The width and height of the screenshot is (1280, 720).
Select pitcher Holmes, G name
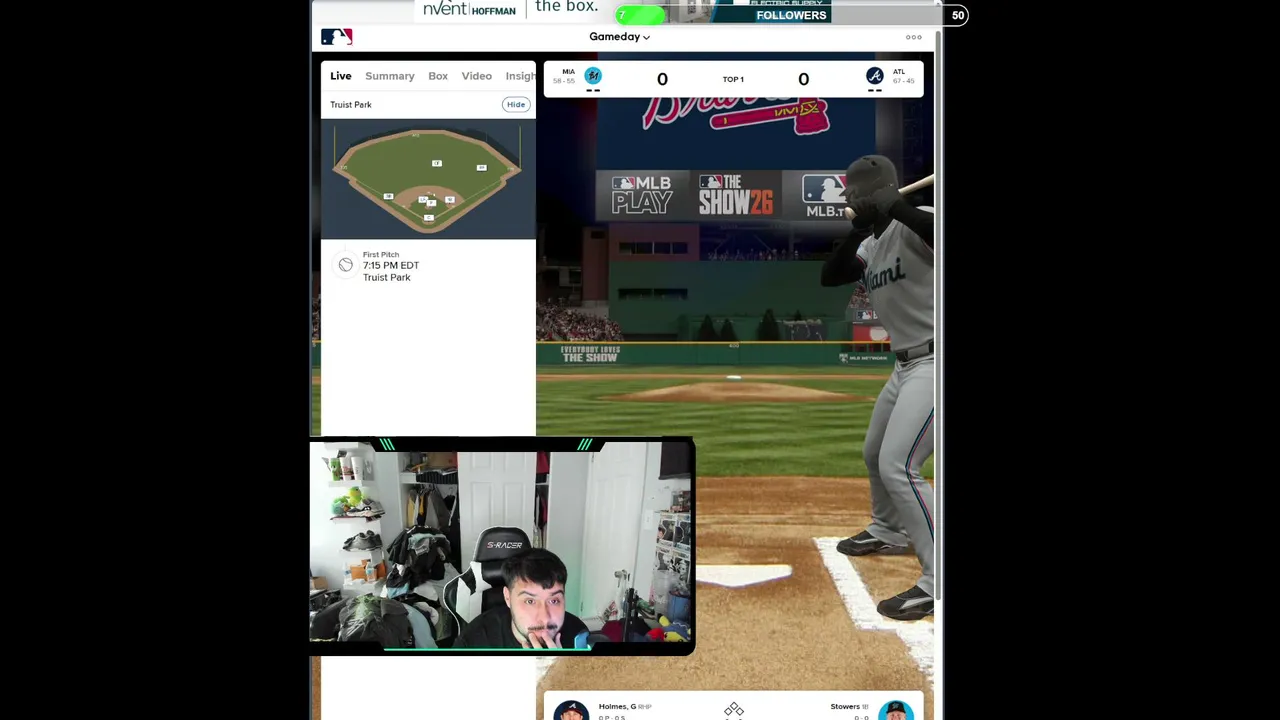pyautogui.click(x=617, y=707)
